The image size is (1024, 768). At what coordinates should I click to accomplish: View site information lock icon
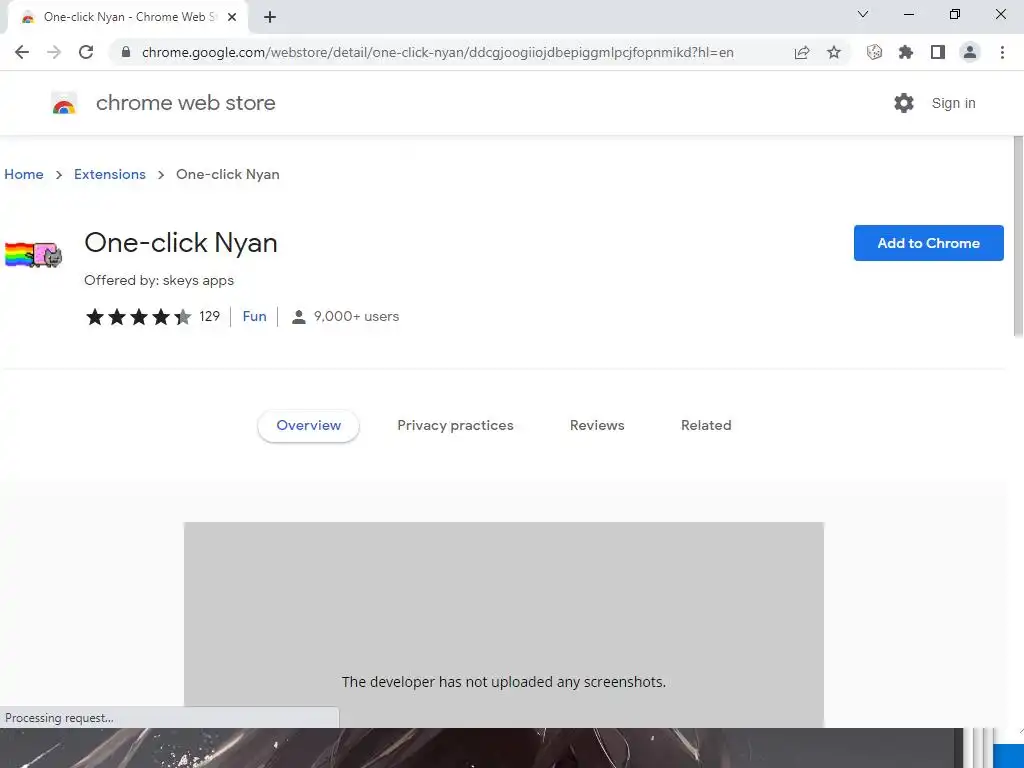pos(126,52)
